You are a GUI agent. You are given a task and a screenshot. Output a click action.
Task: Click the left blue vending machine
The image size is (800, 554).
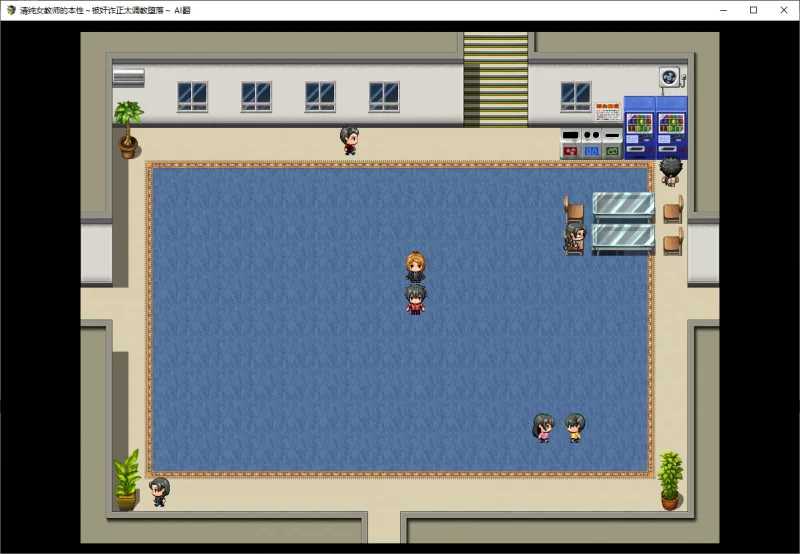(x=639, y=127)
